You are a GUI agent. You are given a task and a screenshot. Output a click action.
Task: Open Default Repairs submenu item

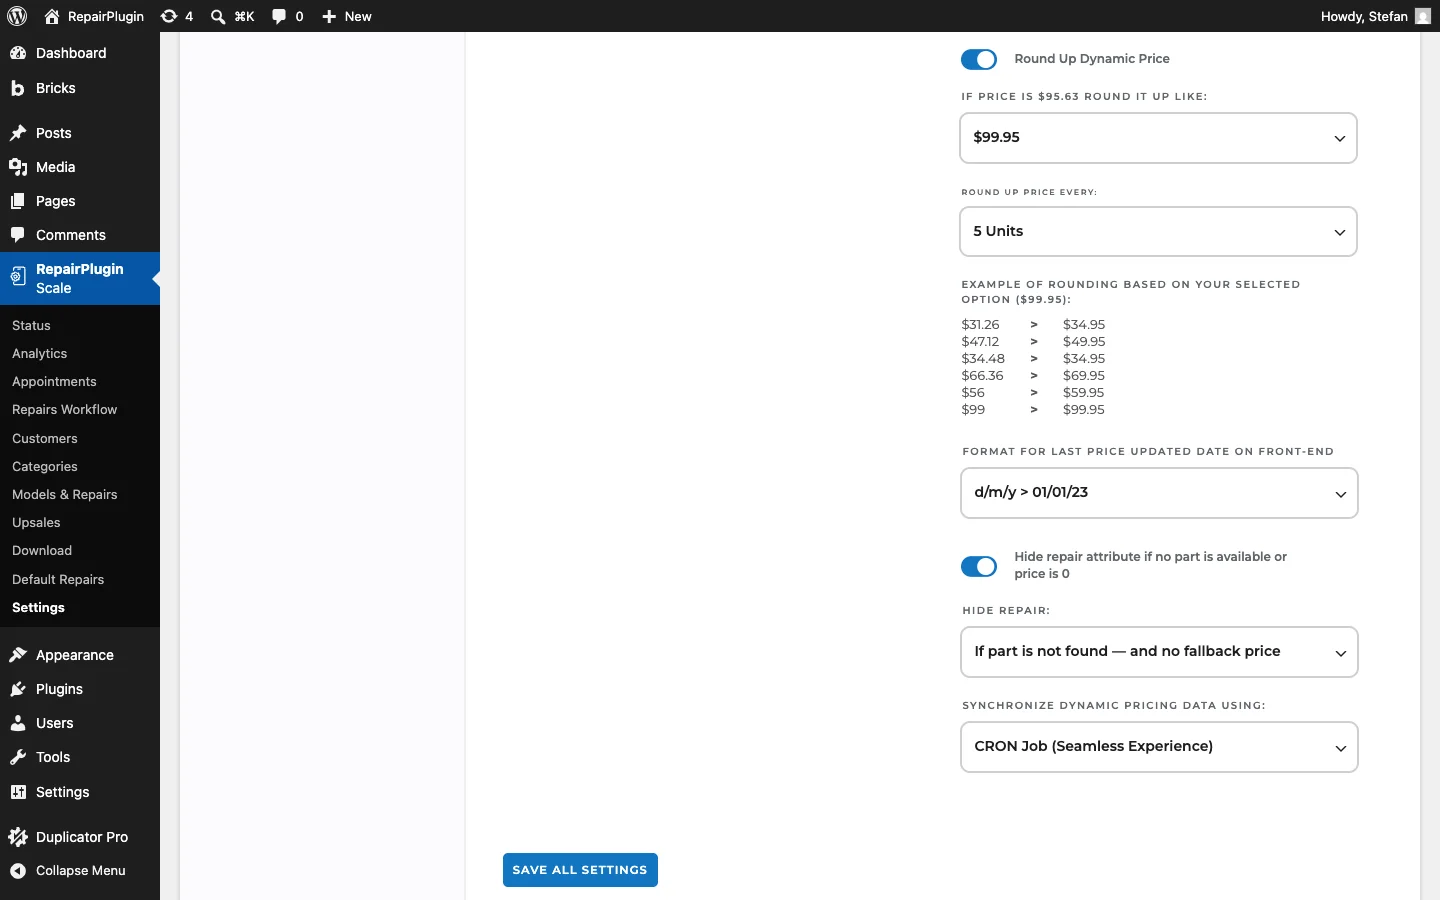pyautogui.click(x=58, y=580)
